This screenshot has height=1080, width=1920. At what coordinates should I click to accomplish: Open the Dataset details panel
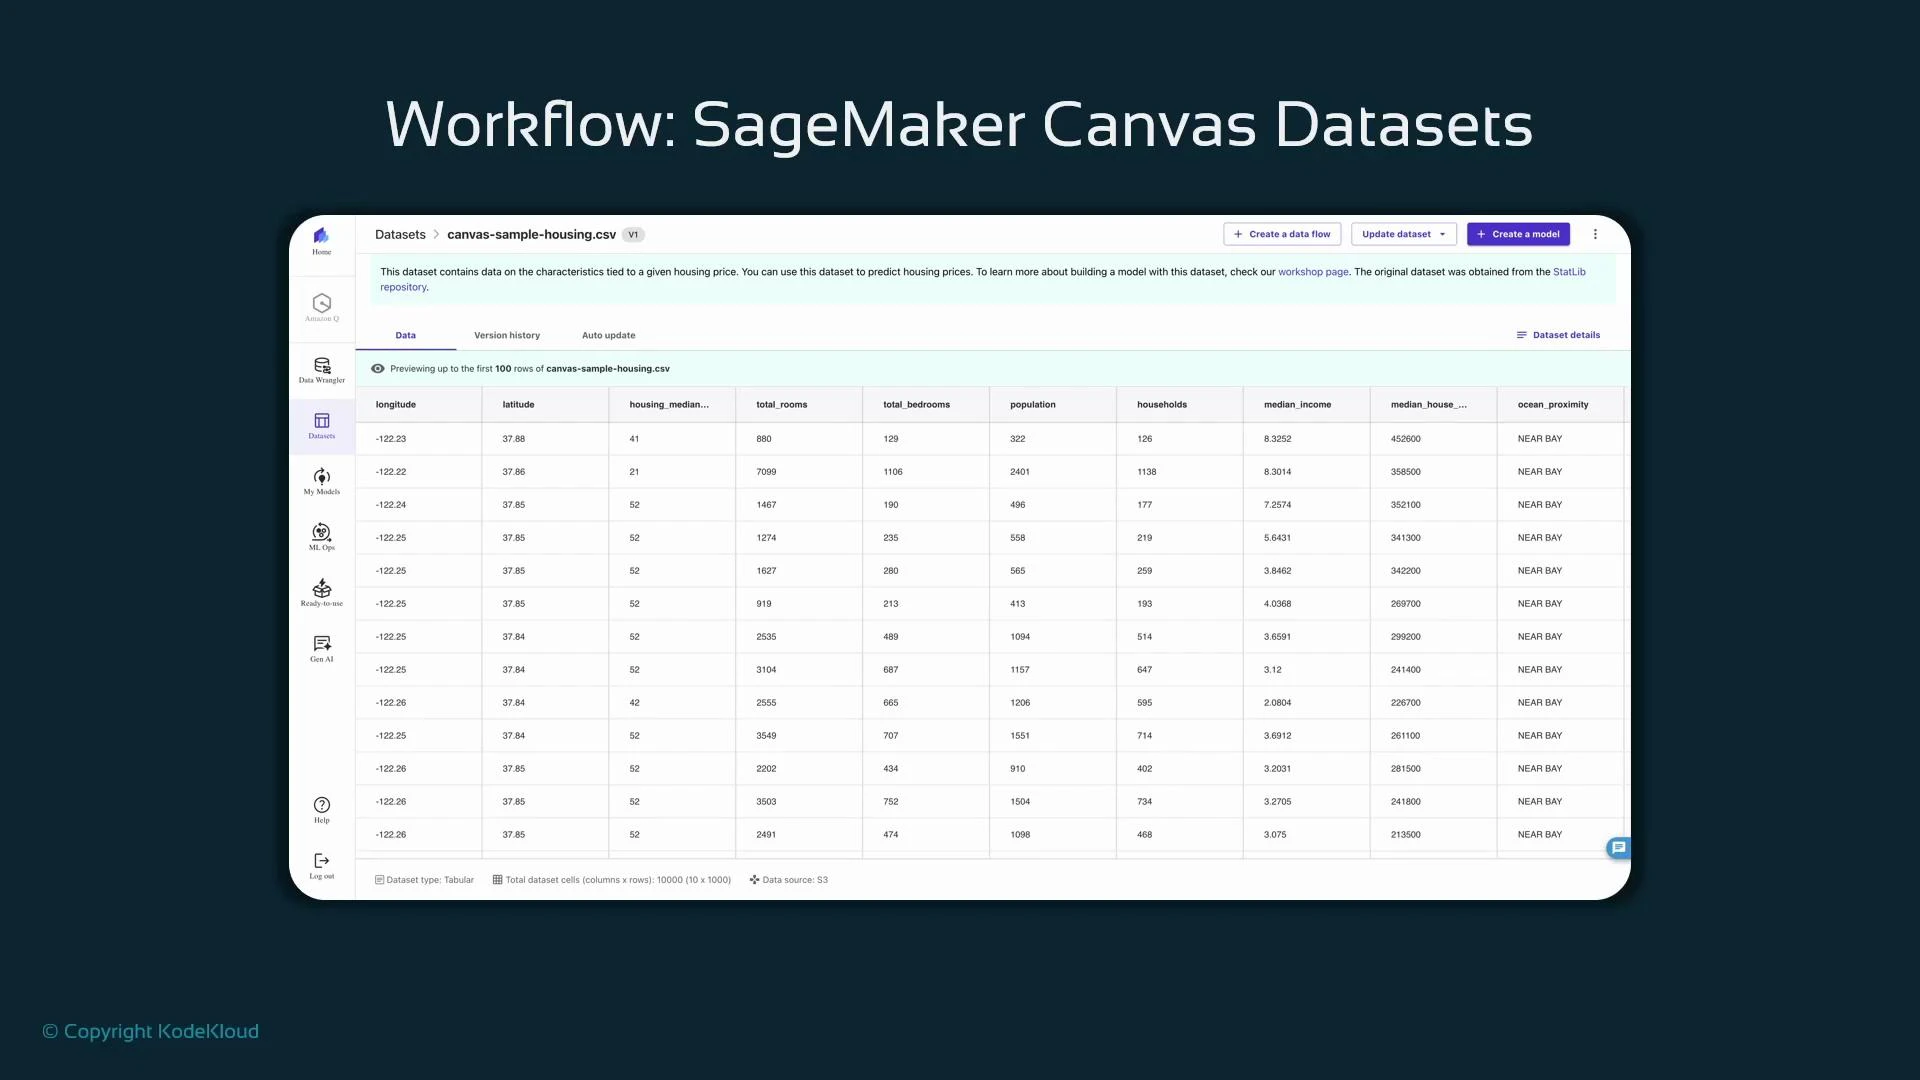[x=1558, y=335]
